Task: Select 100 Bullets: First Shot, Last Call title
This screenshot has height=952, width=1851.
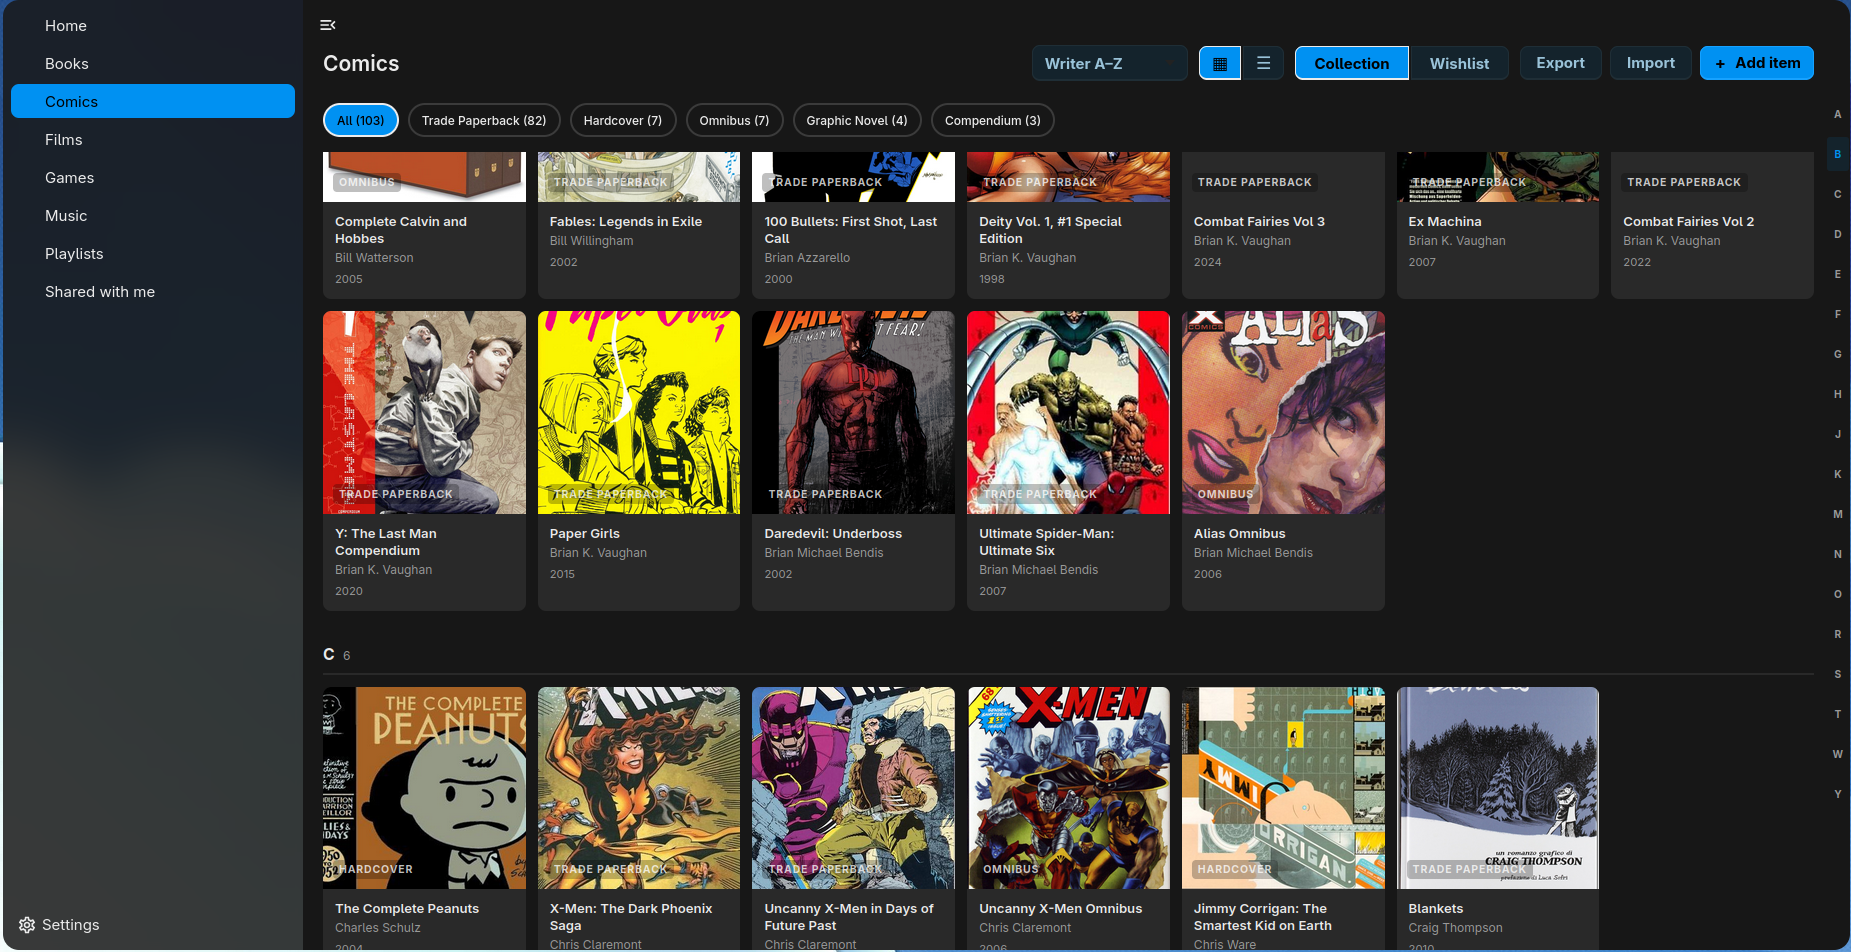Action: click(851, 230)
